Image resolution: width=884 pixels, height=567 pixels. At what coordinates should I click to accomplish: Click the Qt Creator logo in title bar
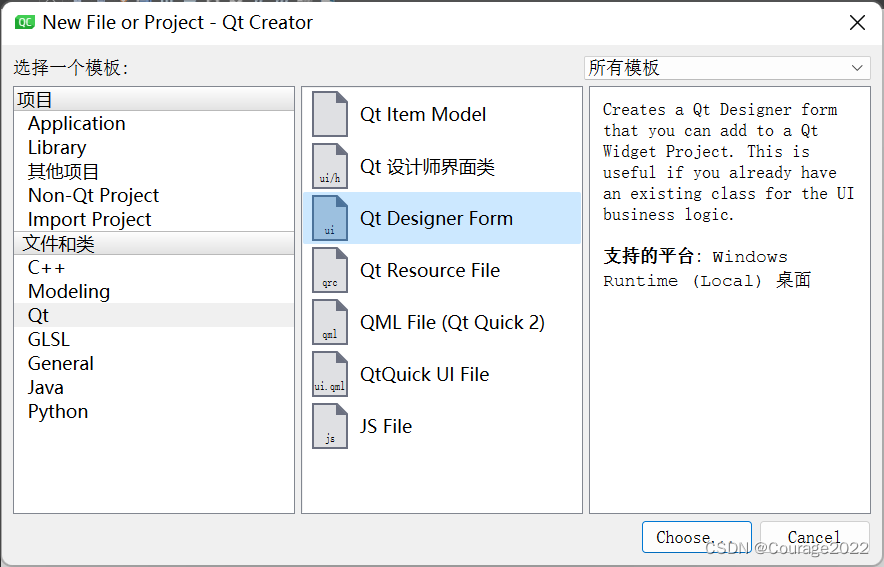[x=25, y=23]
